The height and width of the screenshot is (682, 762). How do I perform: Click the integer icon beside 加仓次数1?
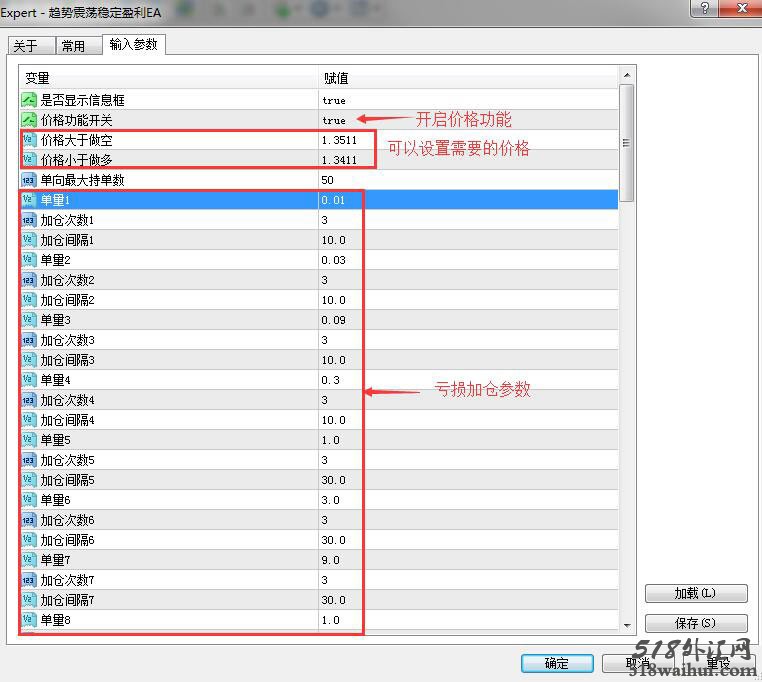[29, 220]
